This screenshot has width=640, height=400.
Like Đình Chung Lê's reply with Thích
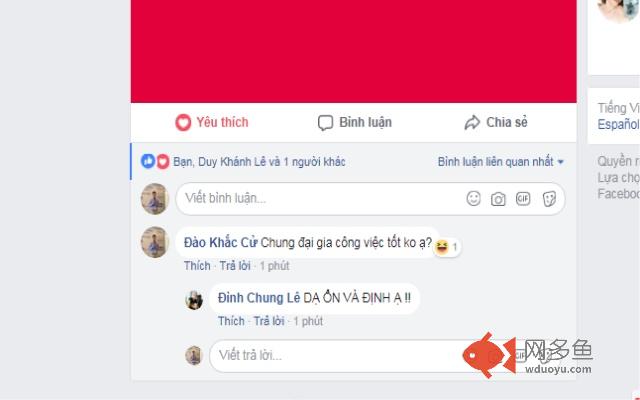pyautogui.click(x=231, y=321)
